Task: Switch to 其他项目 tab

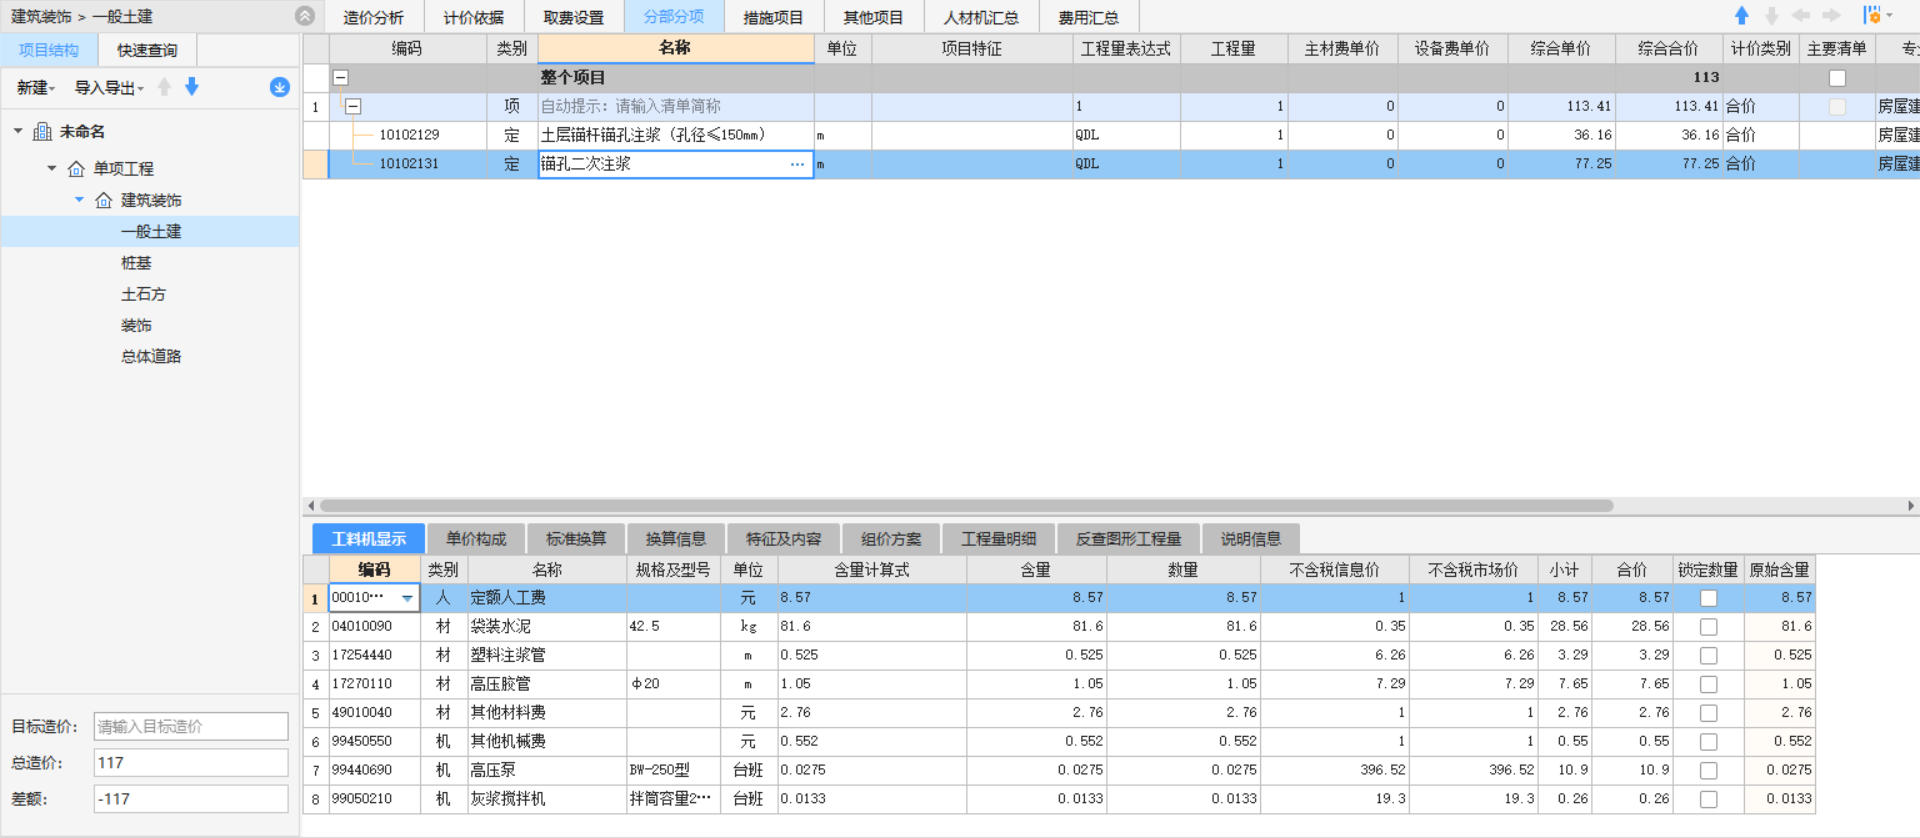Action: point(873,17)
